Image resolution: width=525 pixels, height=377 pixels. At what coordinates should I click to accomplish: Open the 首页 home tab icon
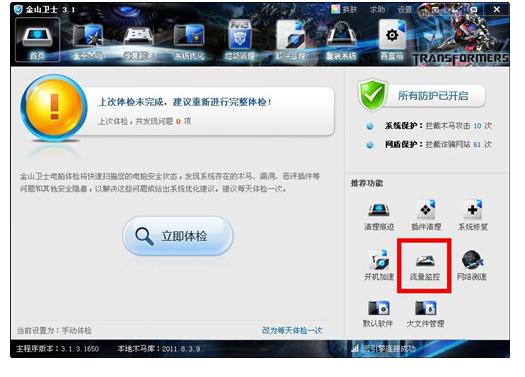click(x=38, y=40)
